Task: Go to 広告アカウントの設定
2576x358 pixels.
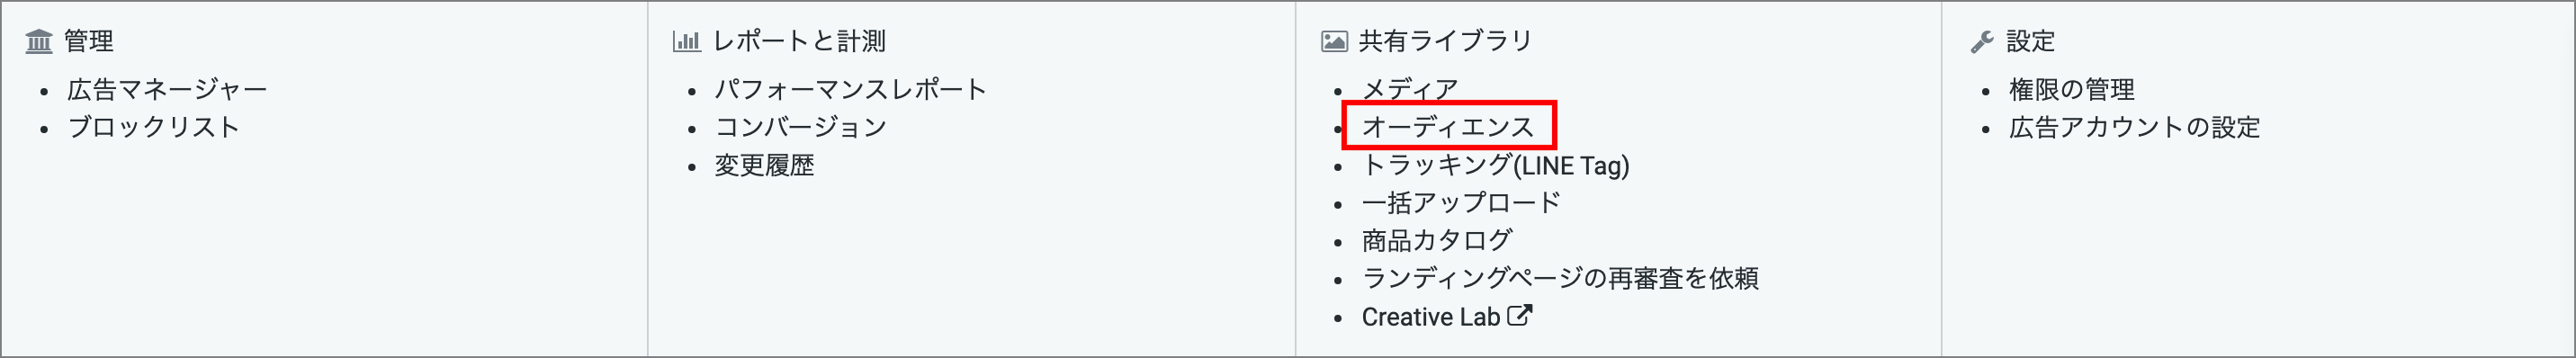Action: (2134, 128)
